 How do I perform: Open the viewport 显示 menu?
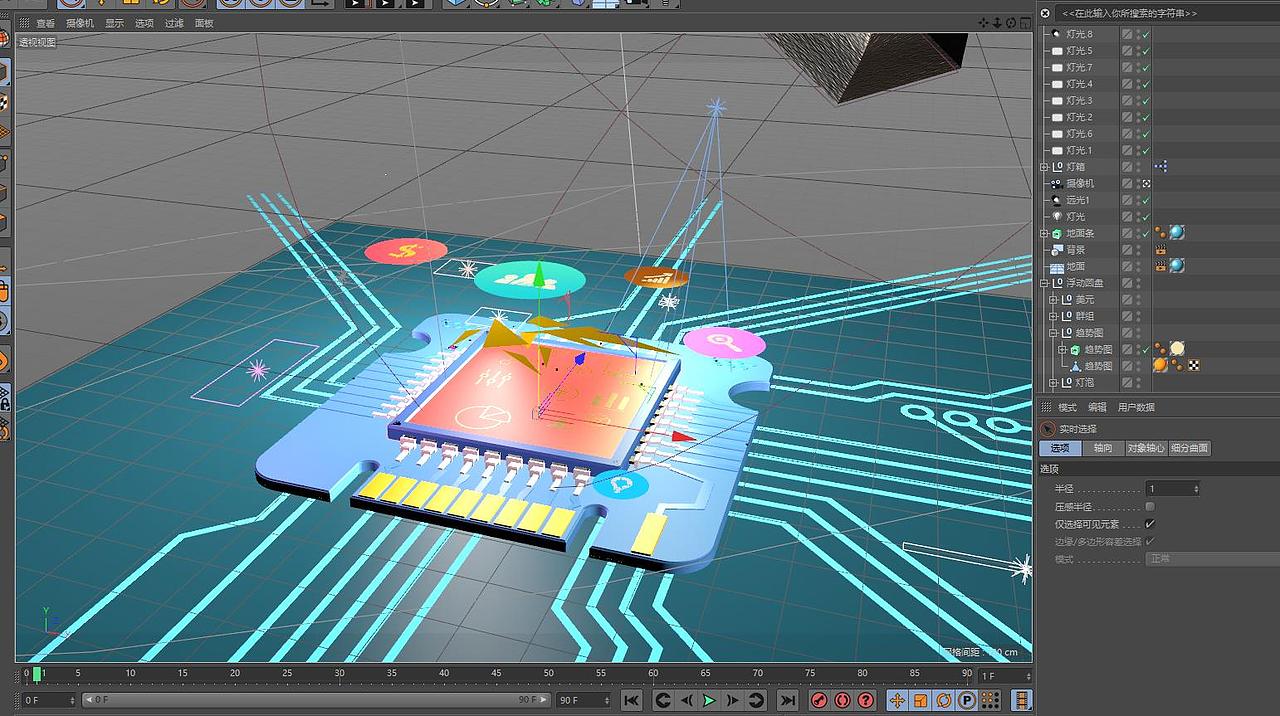click(x=115, y=23)
